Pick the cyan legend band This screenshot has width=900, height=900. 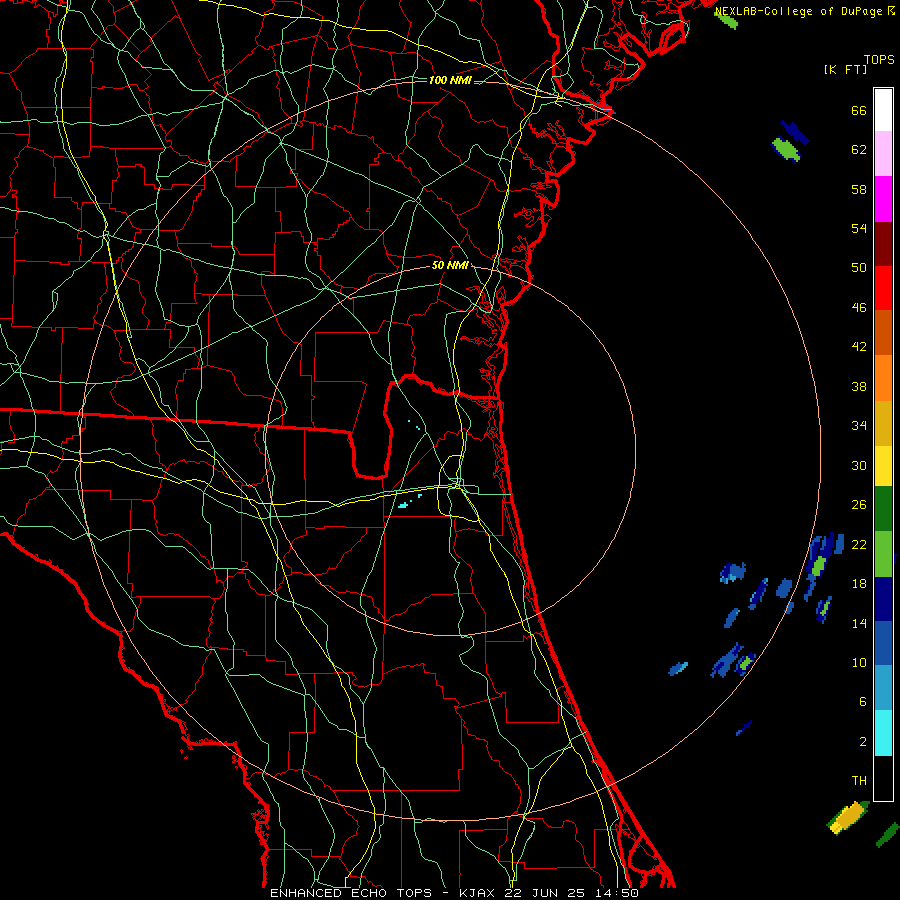[x=883, y=733]
